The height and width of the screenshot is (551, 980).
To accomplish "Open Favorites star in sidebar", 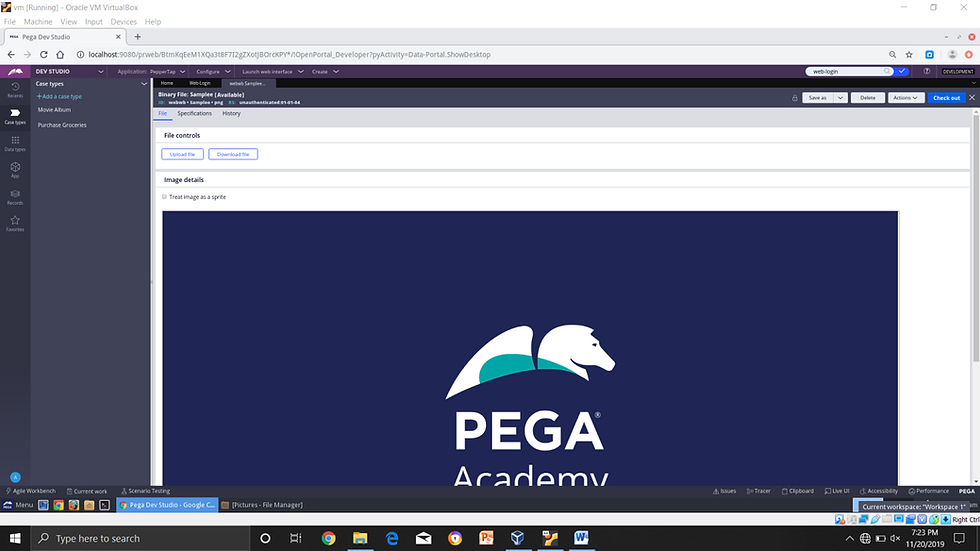I will coord(15,223).
